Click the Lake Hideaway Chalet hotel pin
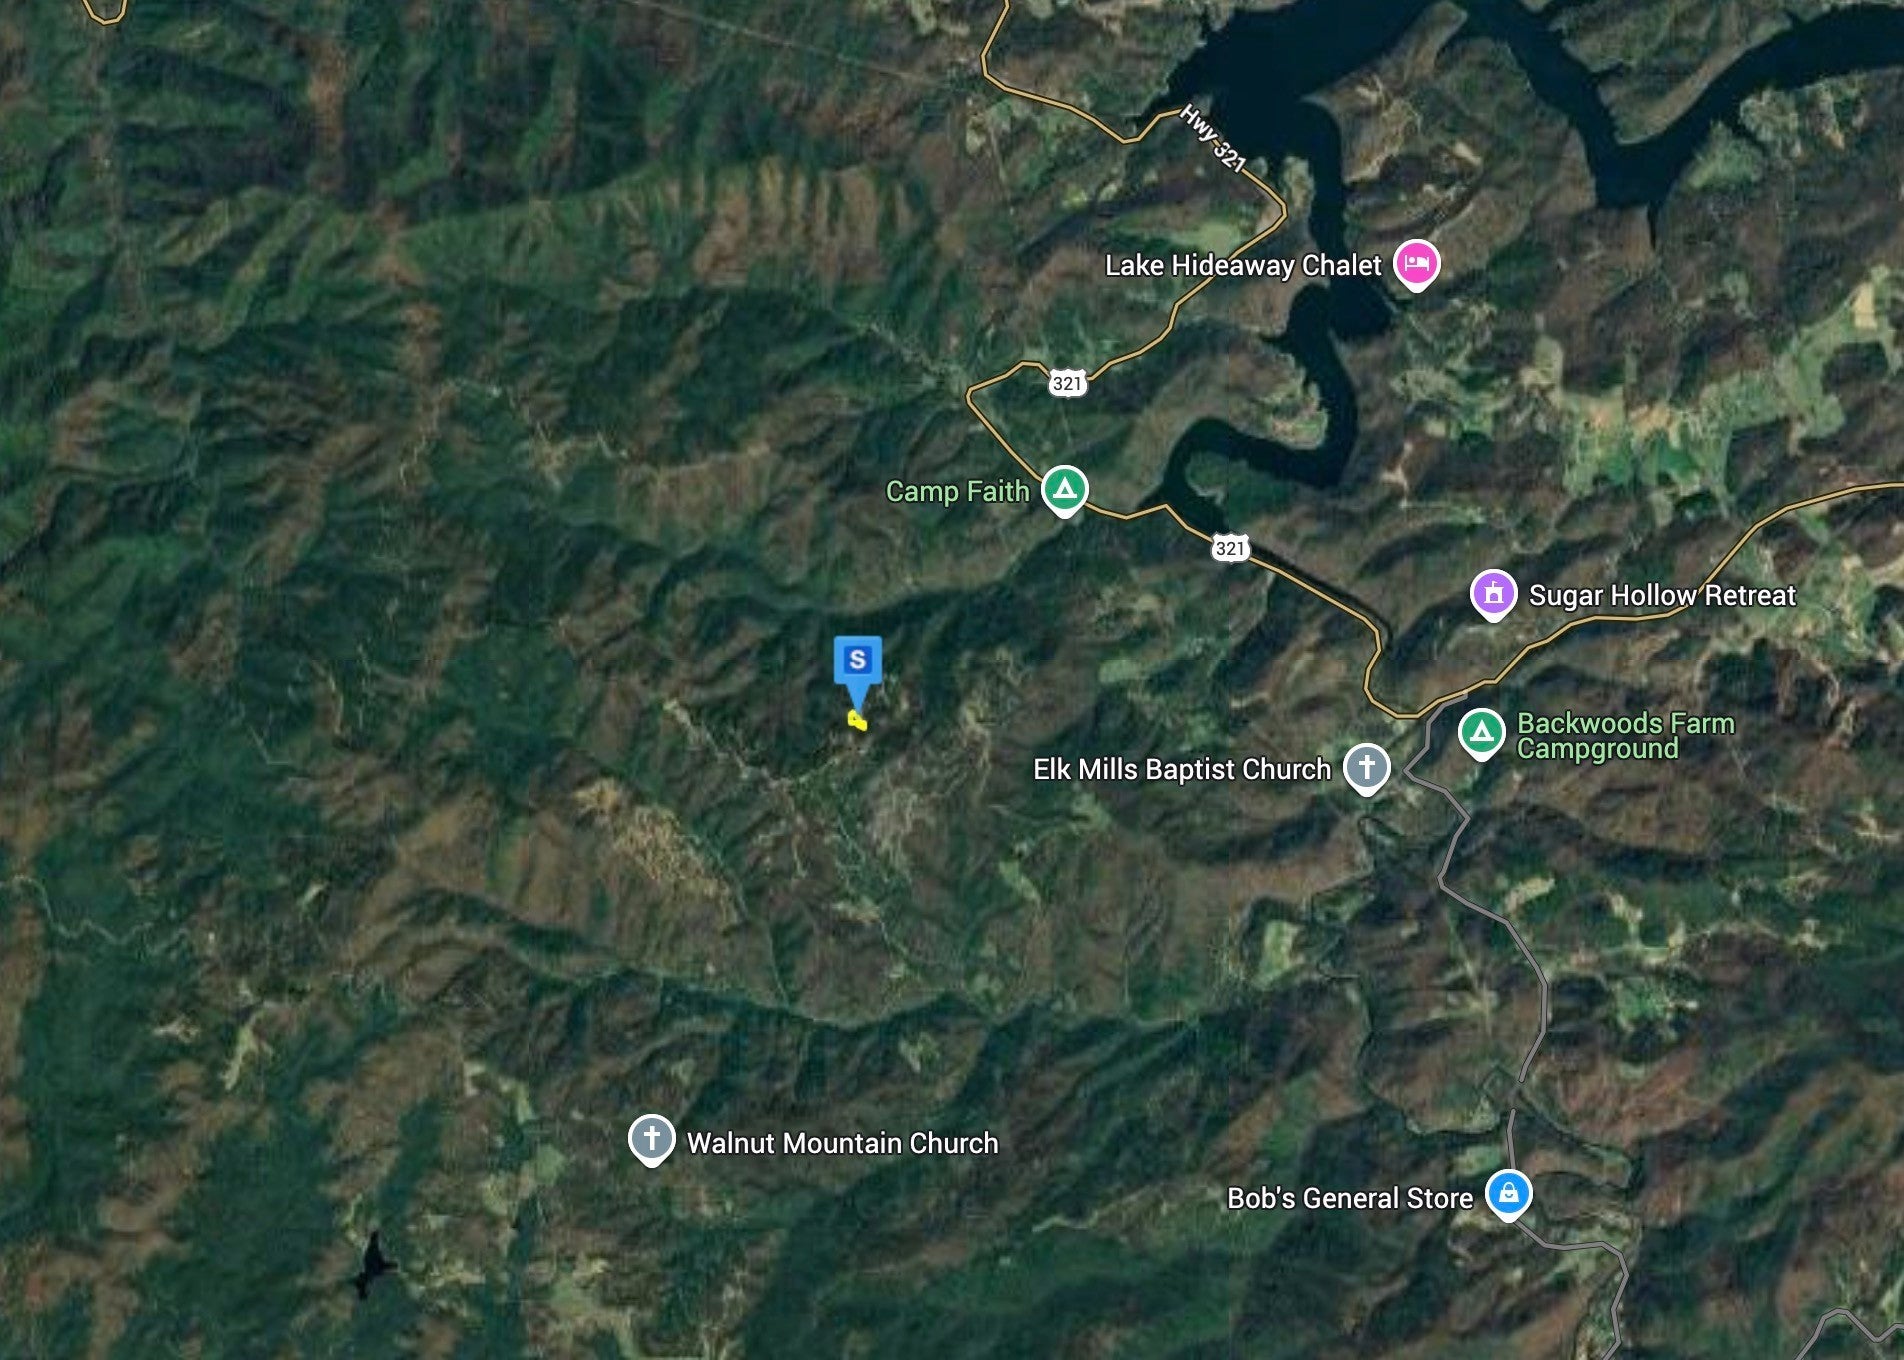This screenshot has height=1360, width=1904. (x=1416, y=265)
